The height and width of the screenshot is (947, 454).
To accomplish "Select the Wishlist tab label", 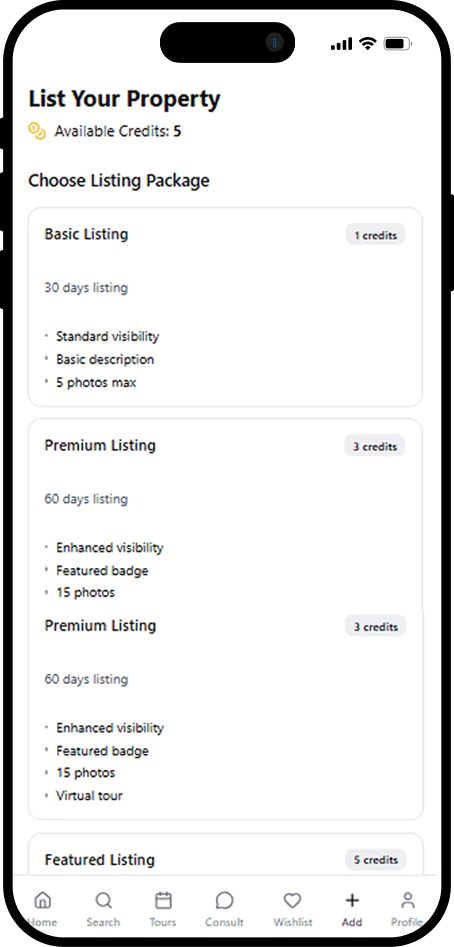I will pos(293,922).
